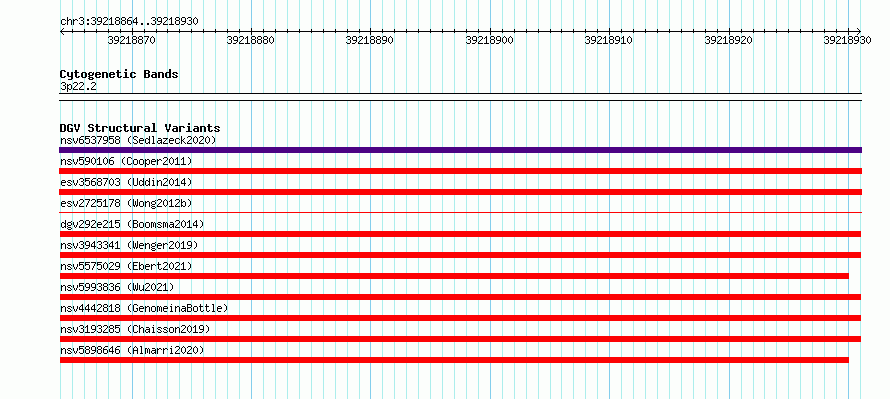Click the red bar under nsv5898646
The image size is (890, 399).
click(x=454, y=360)
